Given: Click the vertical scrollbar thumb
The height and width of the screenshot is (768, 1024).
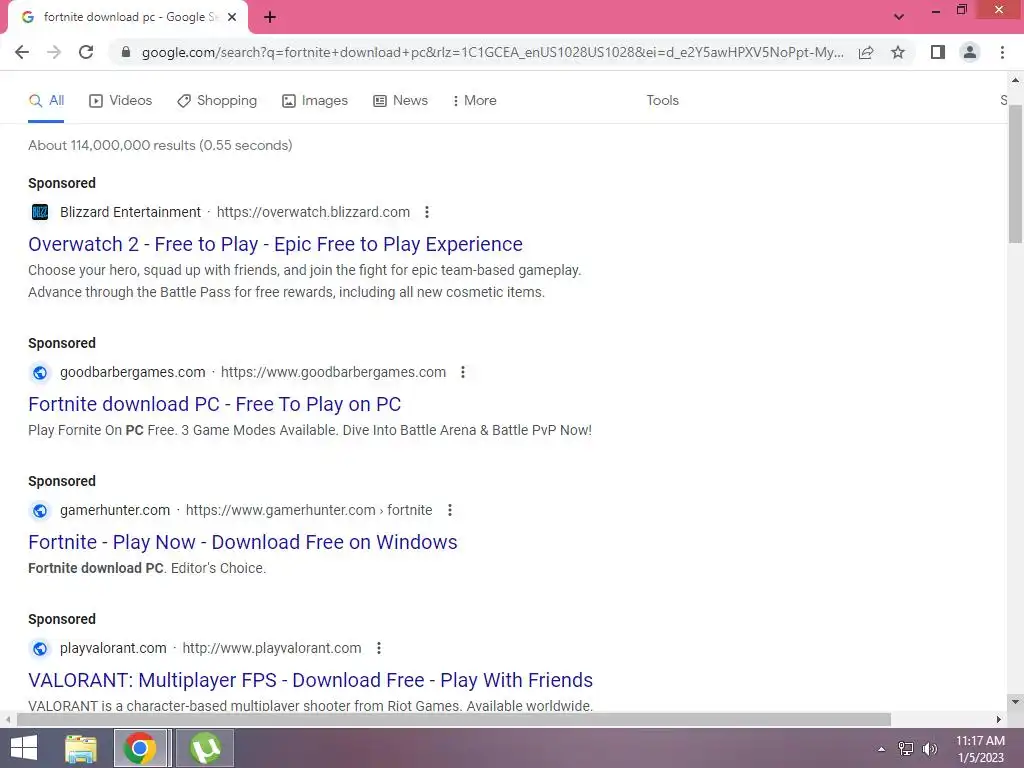Looking at the screenshot, I should (1015, 173).
